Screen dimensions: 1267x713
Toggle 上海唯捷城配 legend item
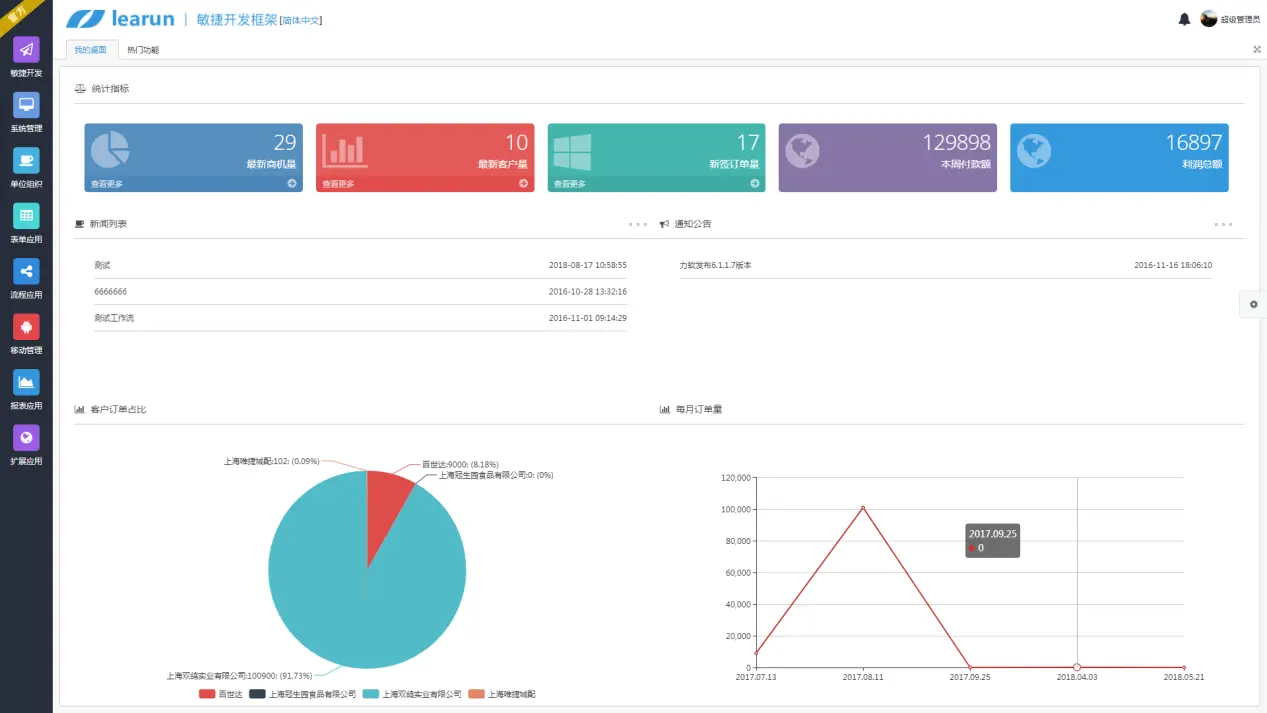coord(502,693)
